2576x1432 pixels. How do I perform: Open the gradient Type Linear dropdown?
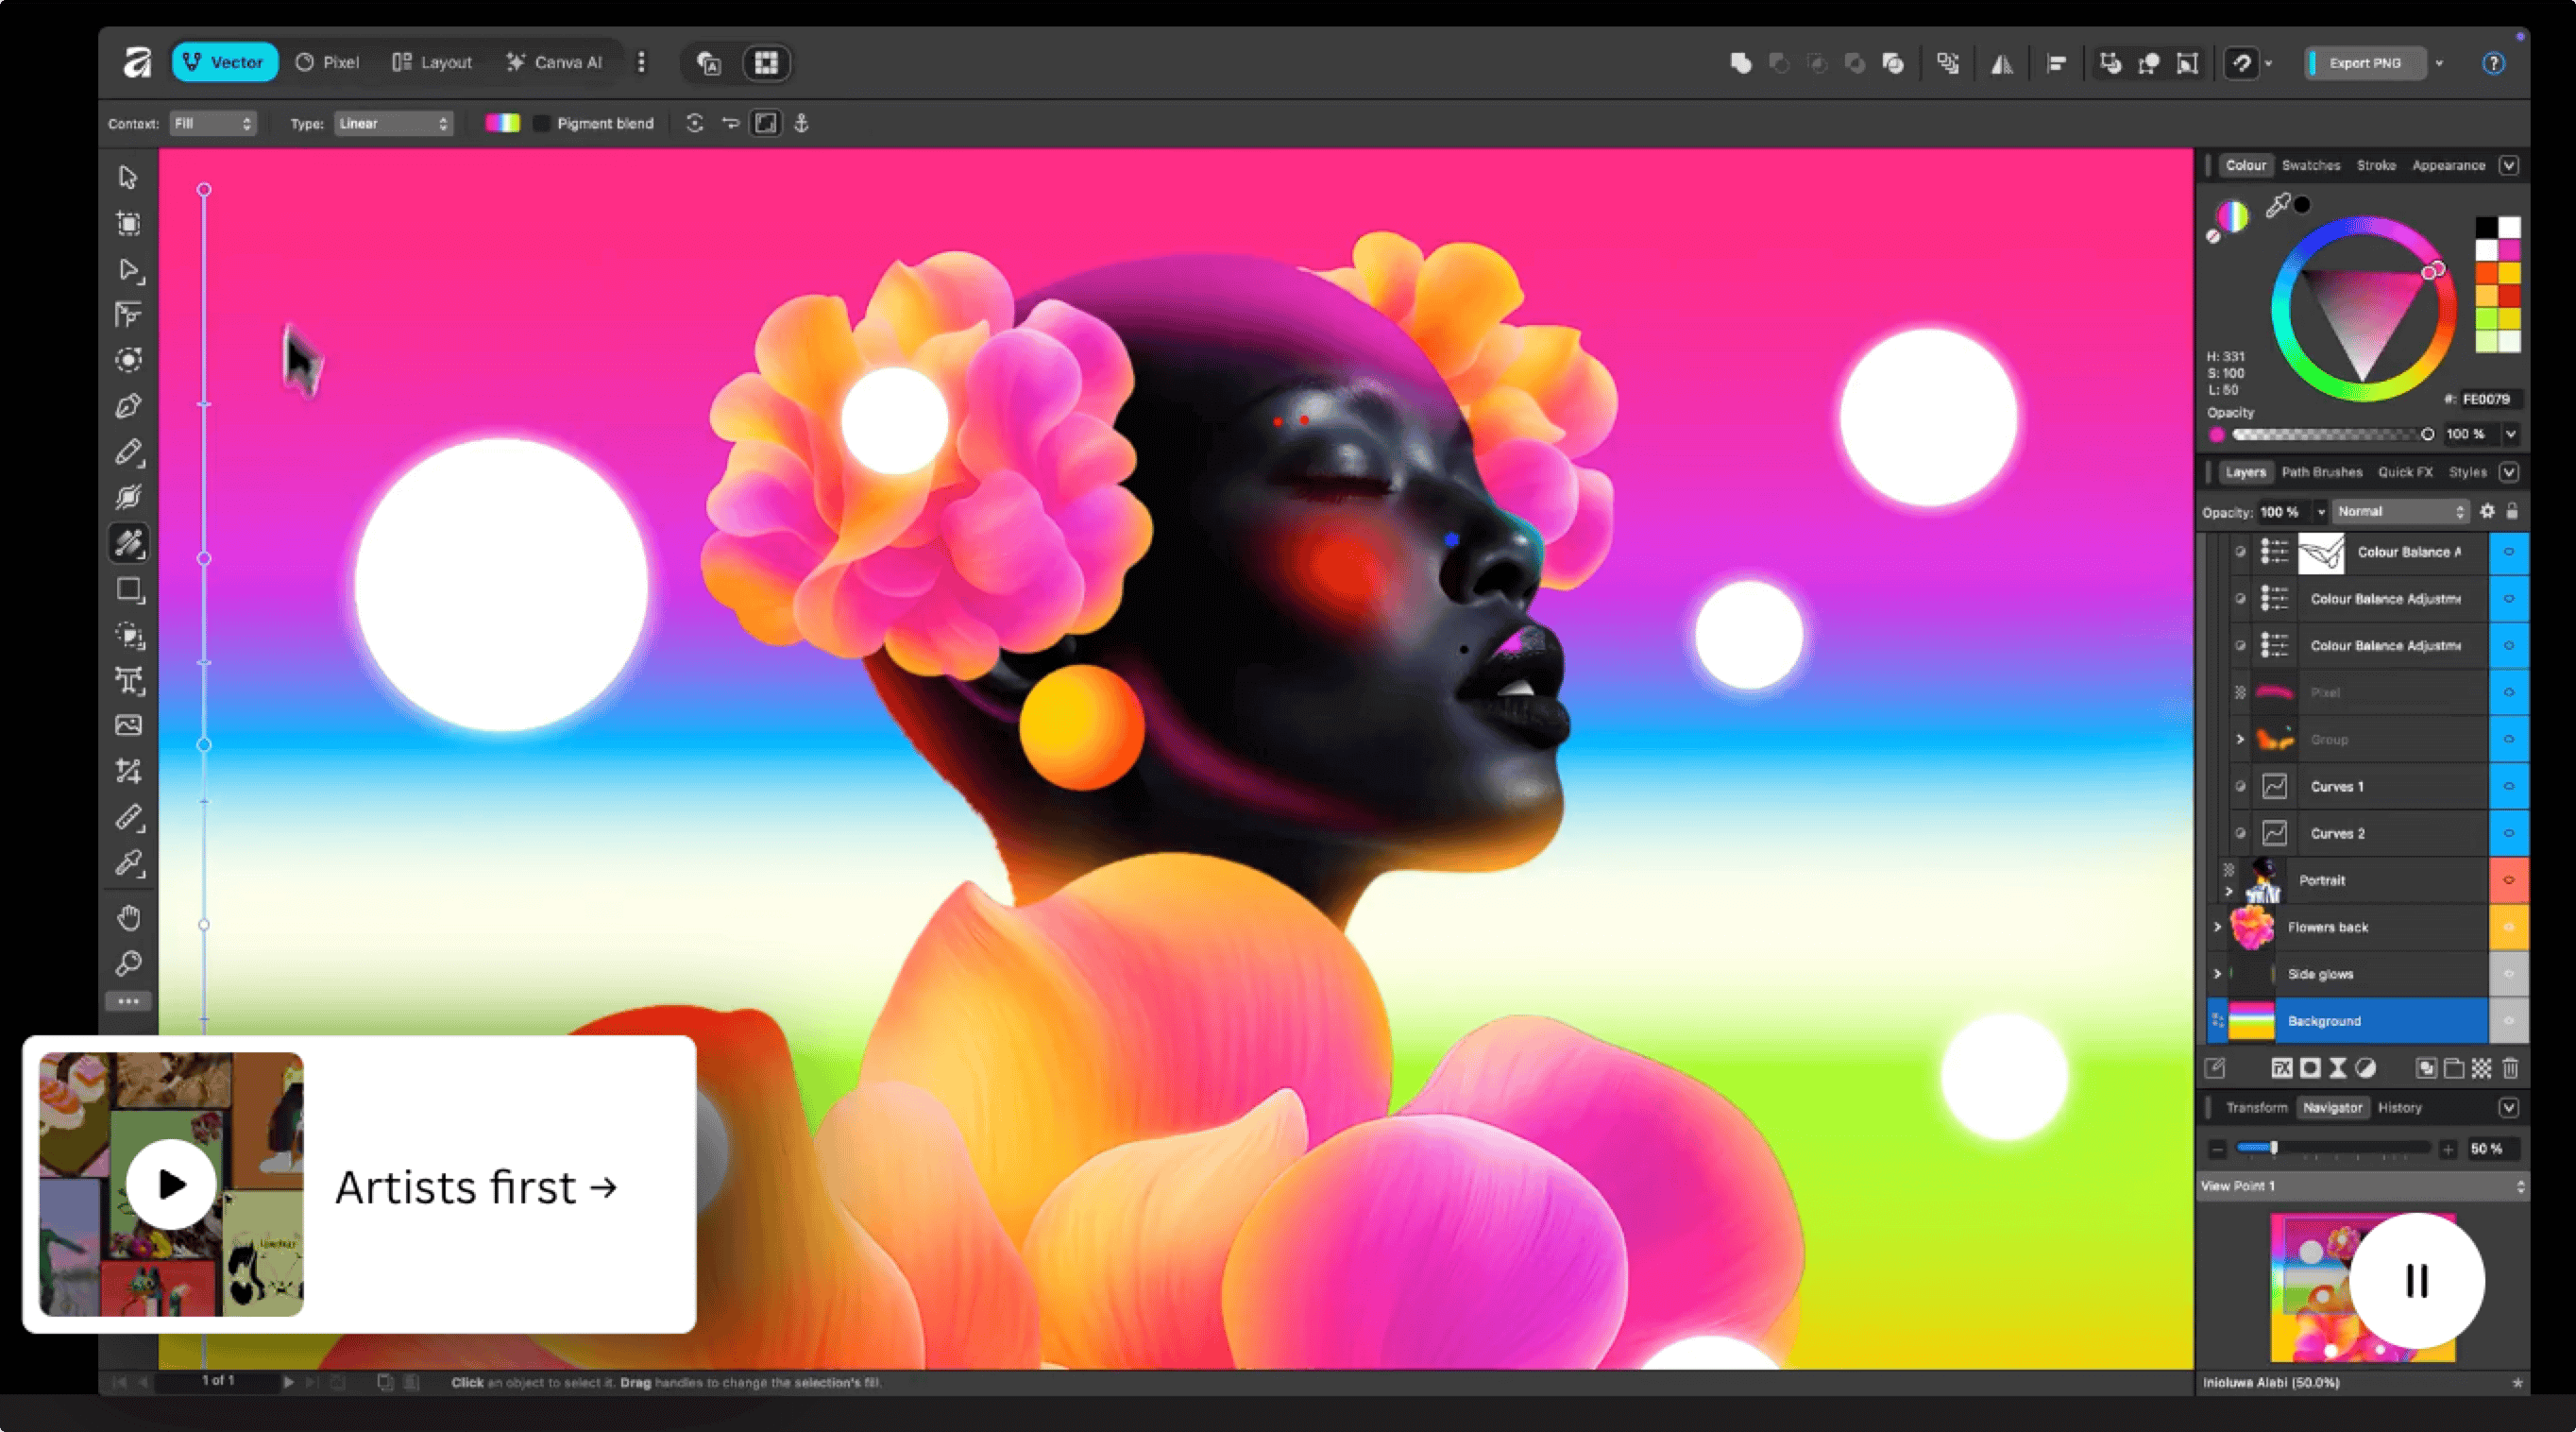[393, 123]
